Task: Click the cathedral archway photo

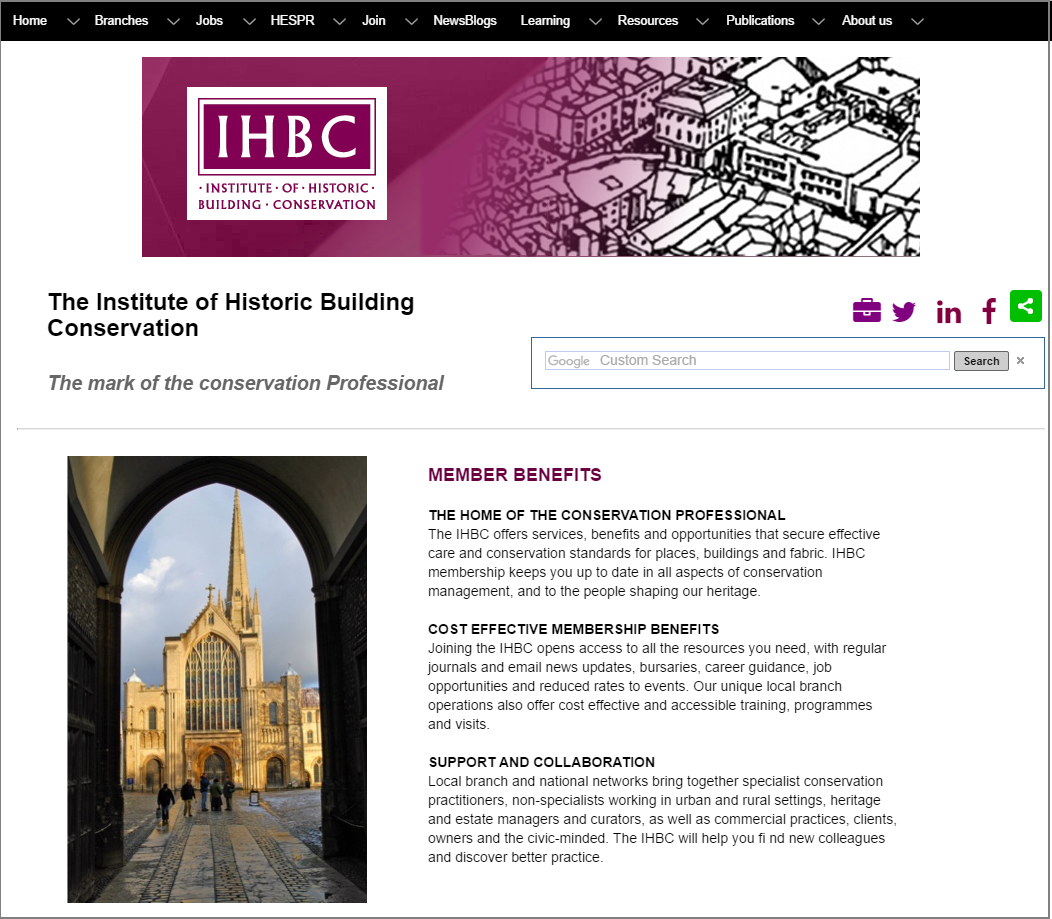Action: (x=217, y=679)
